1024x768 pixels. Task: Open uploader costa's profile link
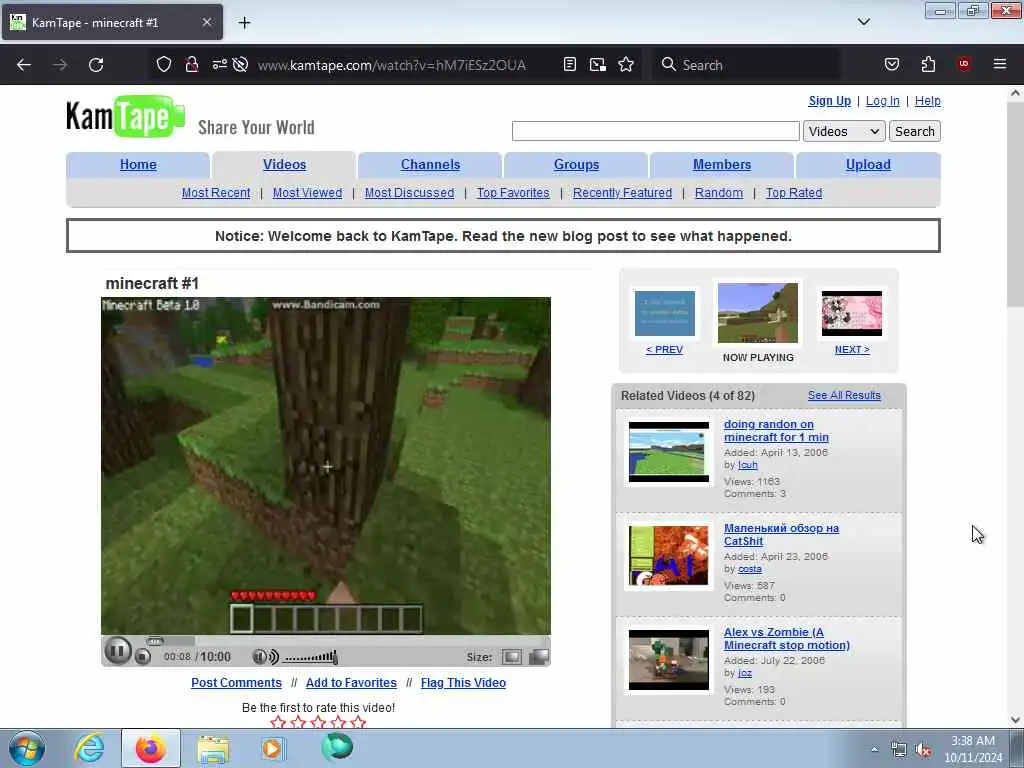pos(750,569)
